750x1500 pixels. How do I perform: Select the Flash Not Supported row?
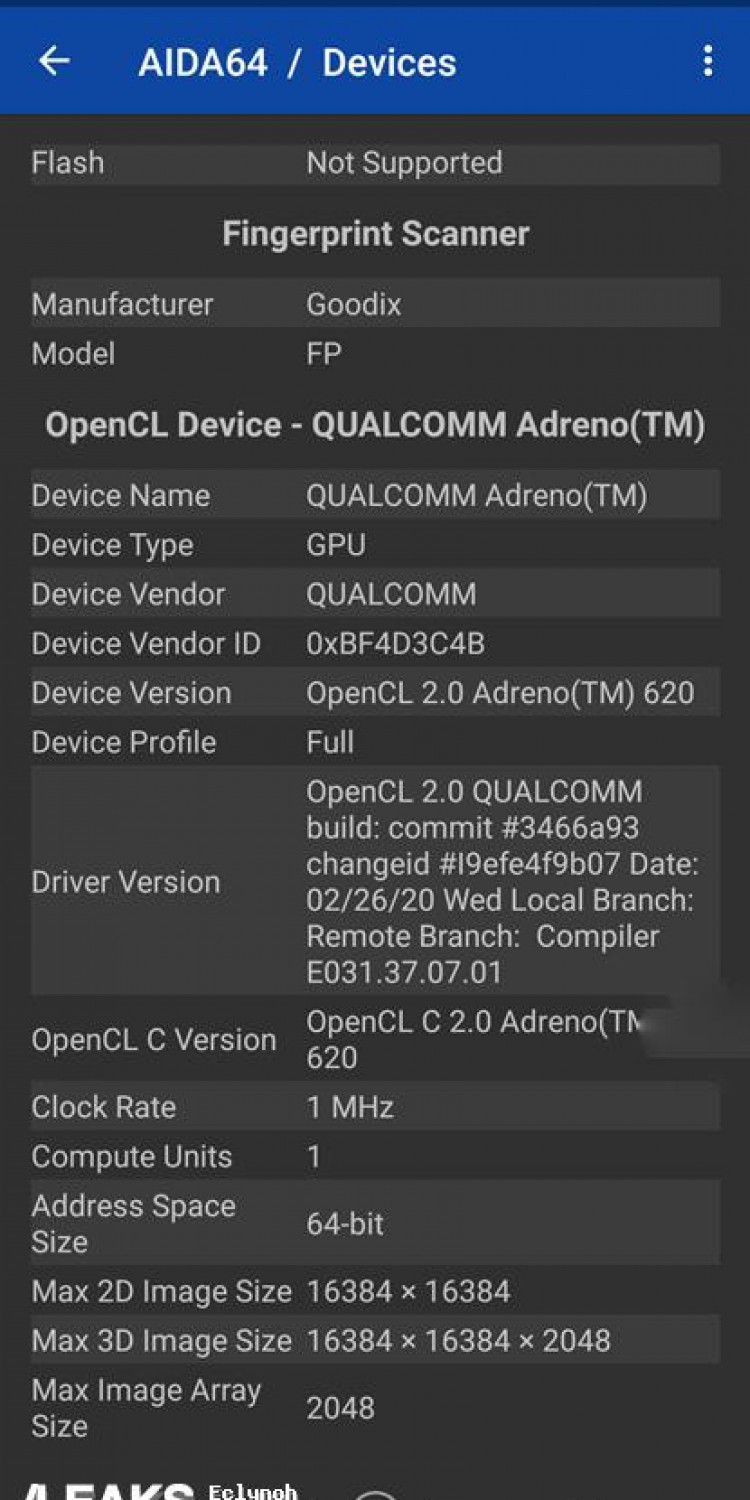pyautogui.click(x=375, y=163)
